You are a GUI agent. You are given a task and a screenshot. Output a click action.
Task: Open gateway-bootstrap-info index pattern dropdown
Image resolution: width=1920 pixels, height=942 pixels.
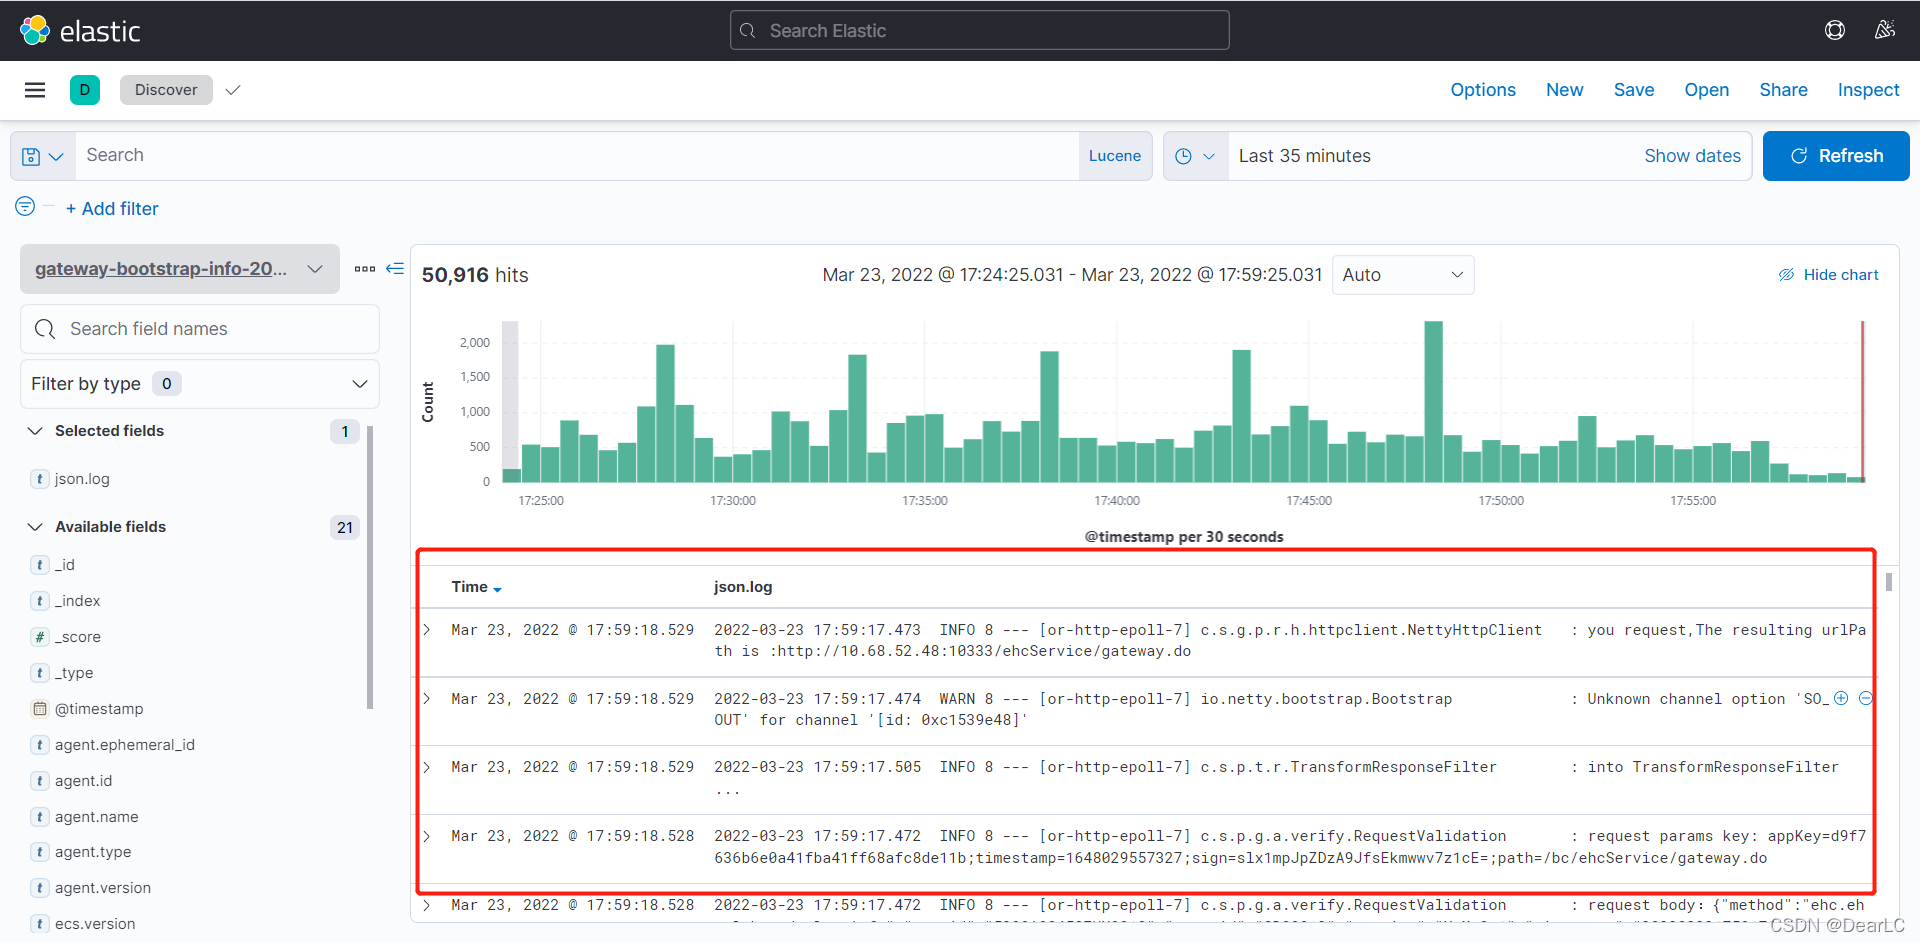(180, 269)
